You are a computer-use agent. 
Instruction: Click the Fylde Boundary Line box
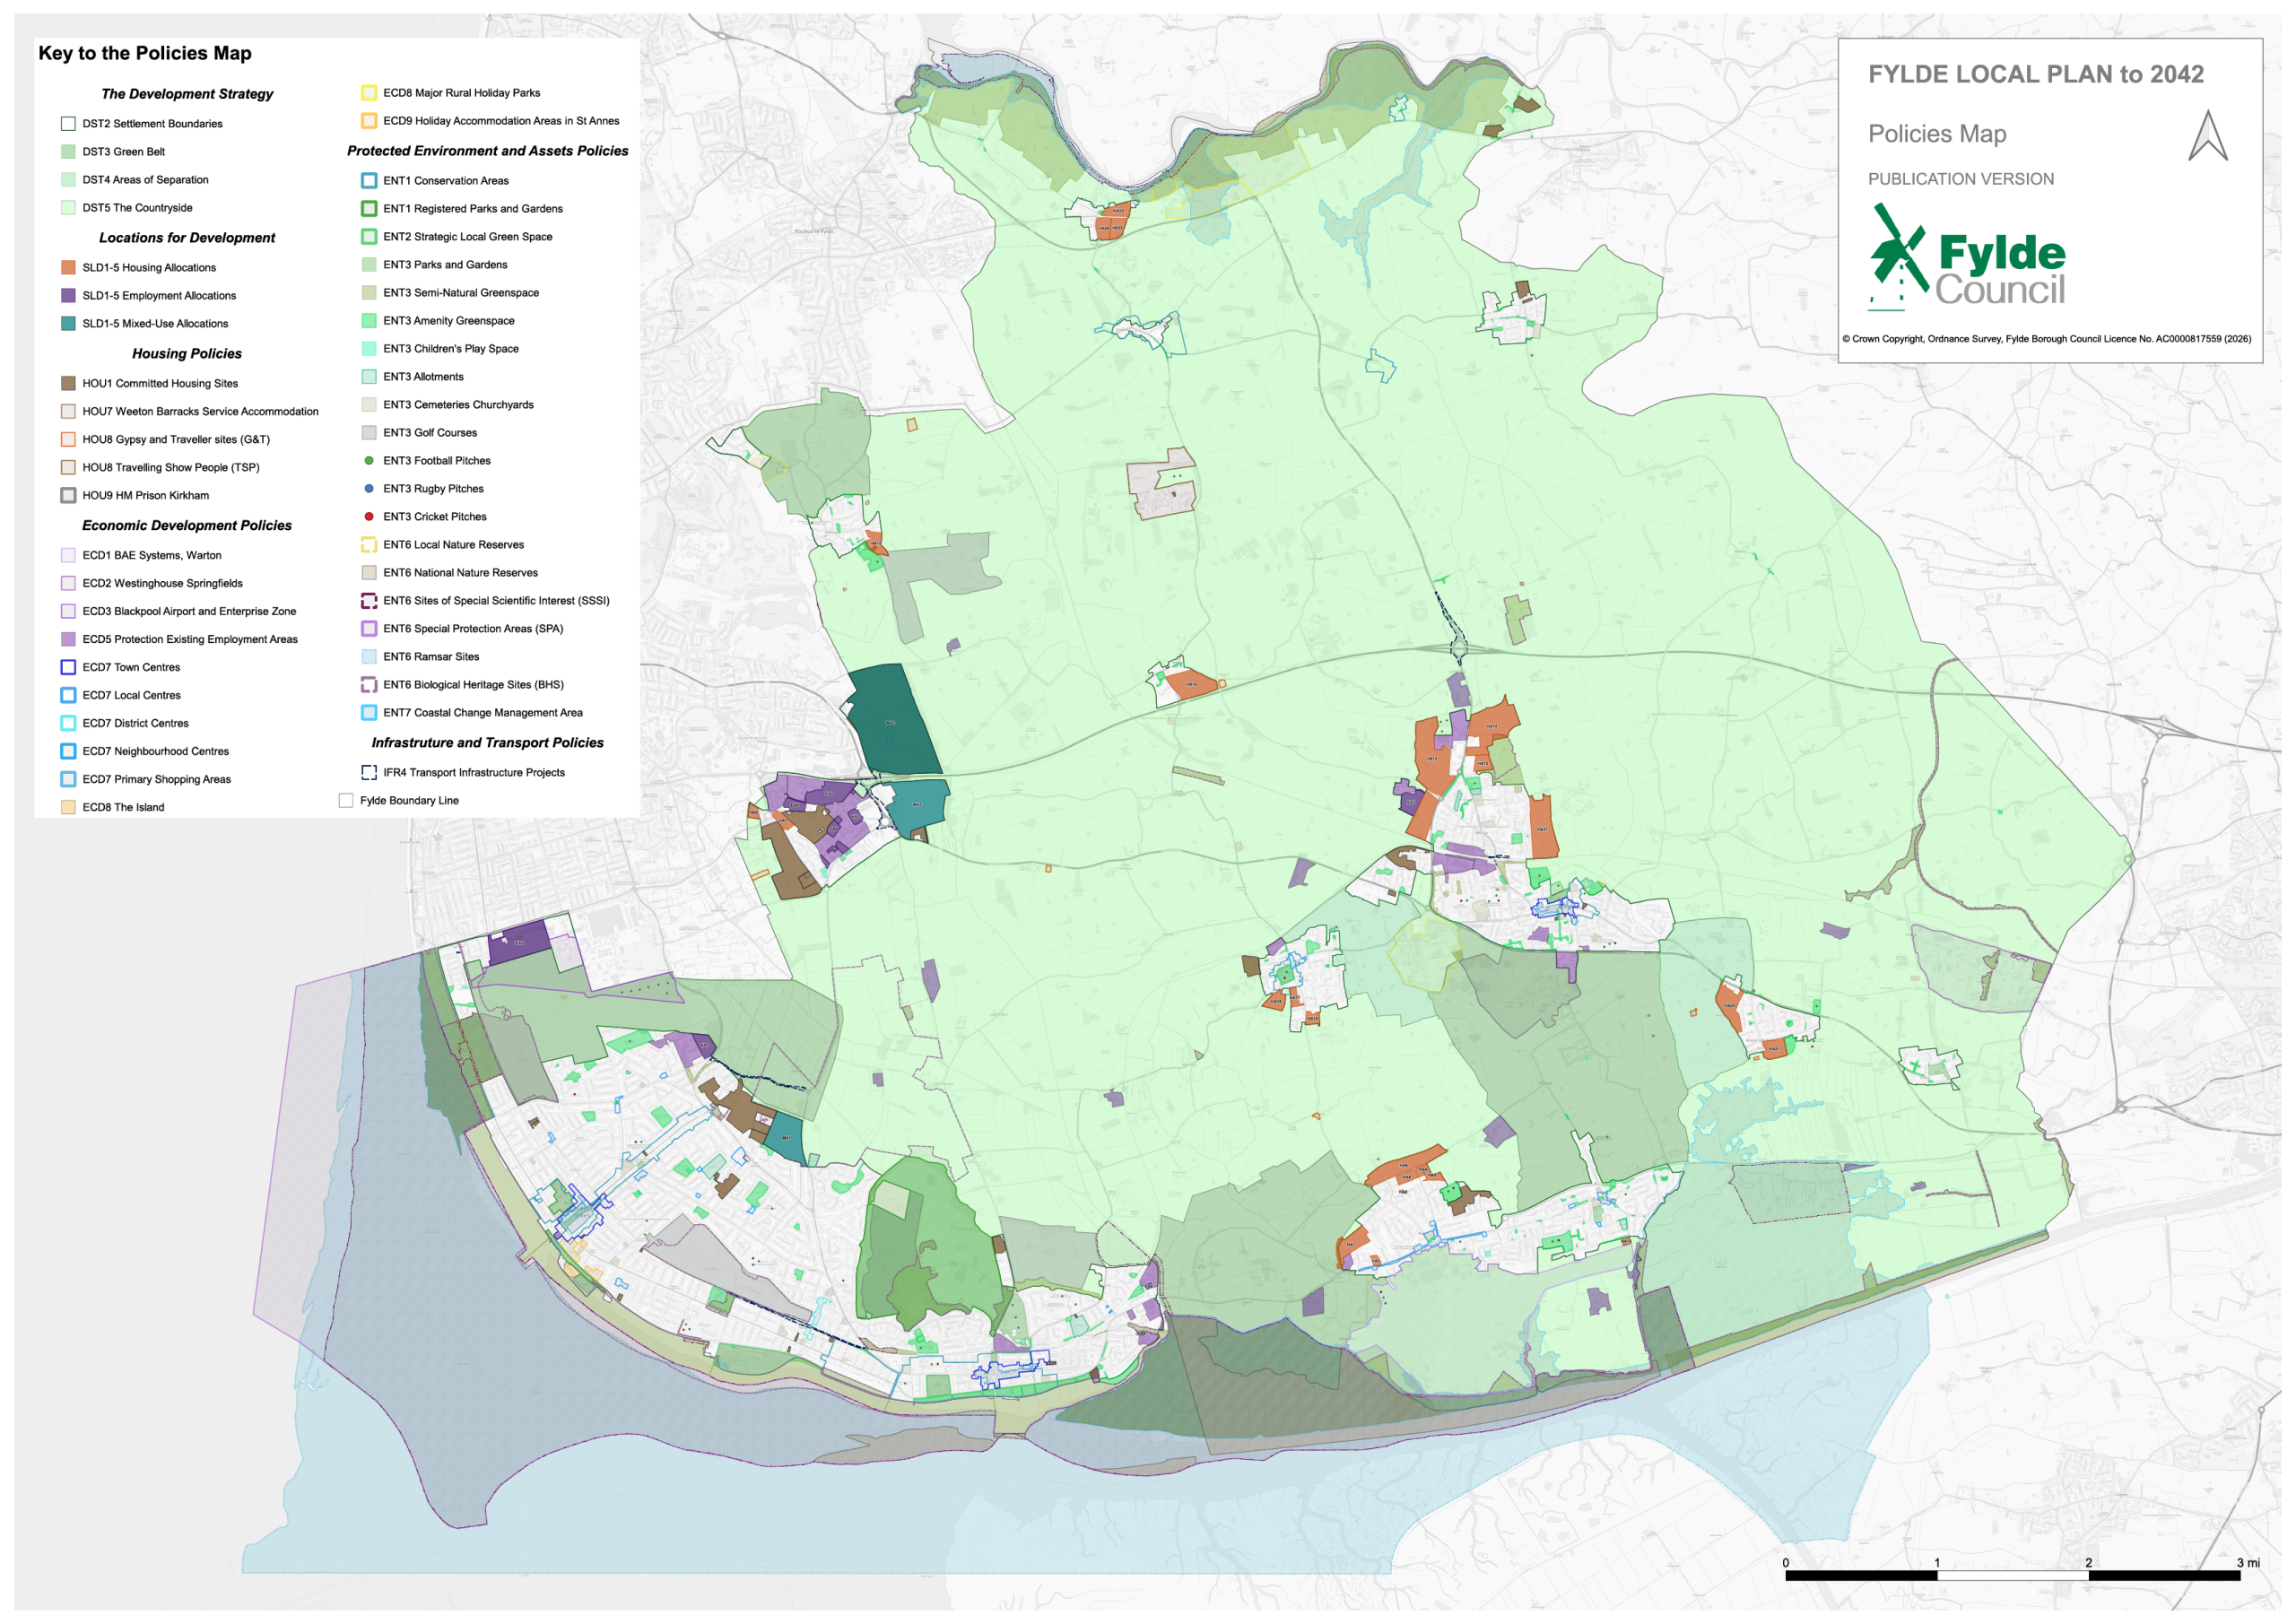346,801
